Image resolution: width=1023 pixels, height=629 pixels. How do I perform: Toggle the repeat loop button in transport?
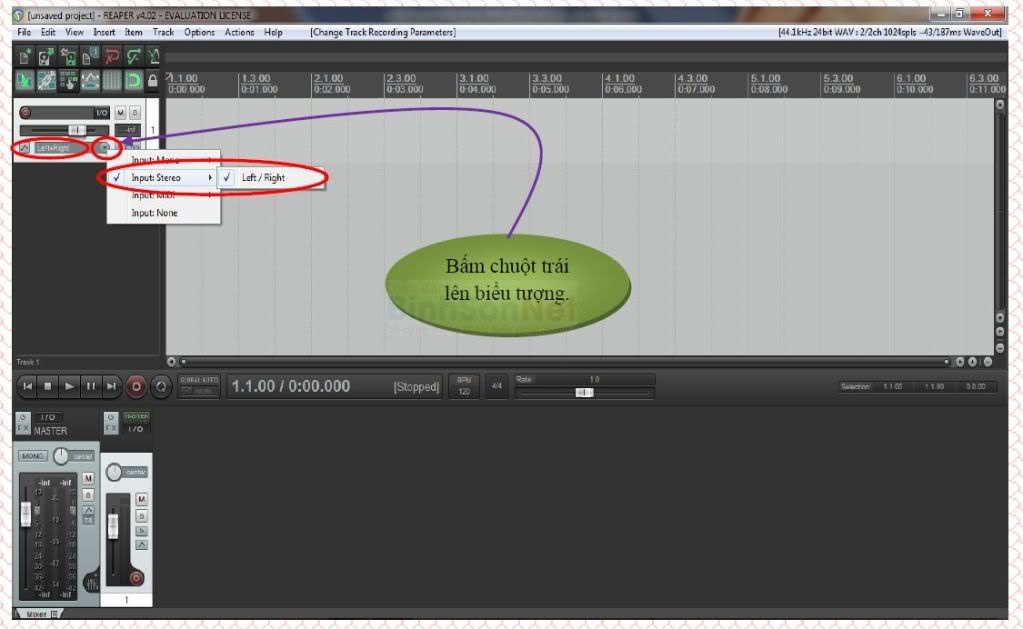pyautogui.click(x=162, y=386)
